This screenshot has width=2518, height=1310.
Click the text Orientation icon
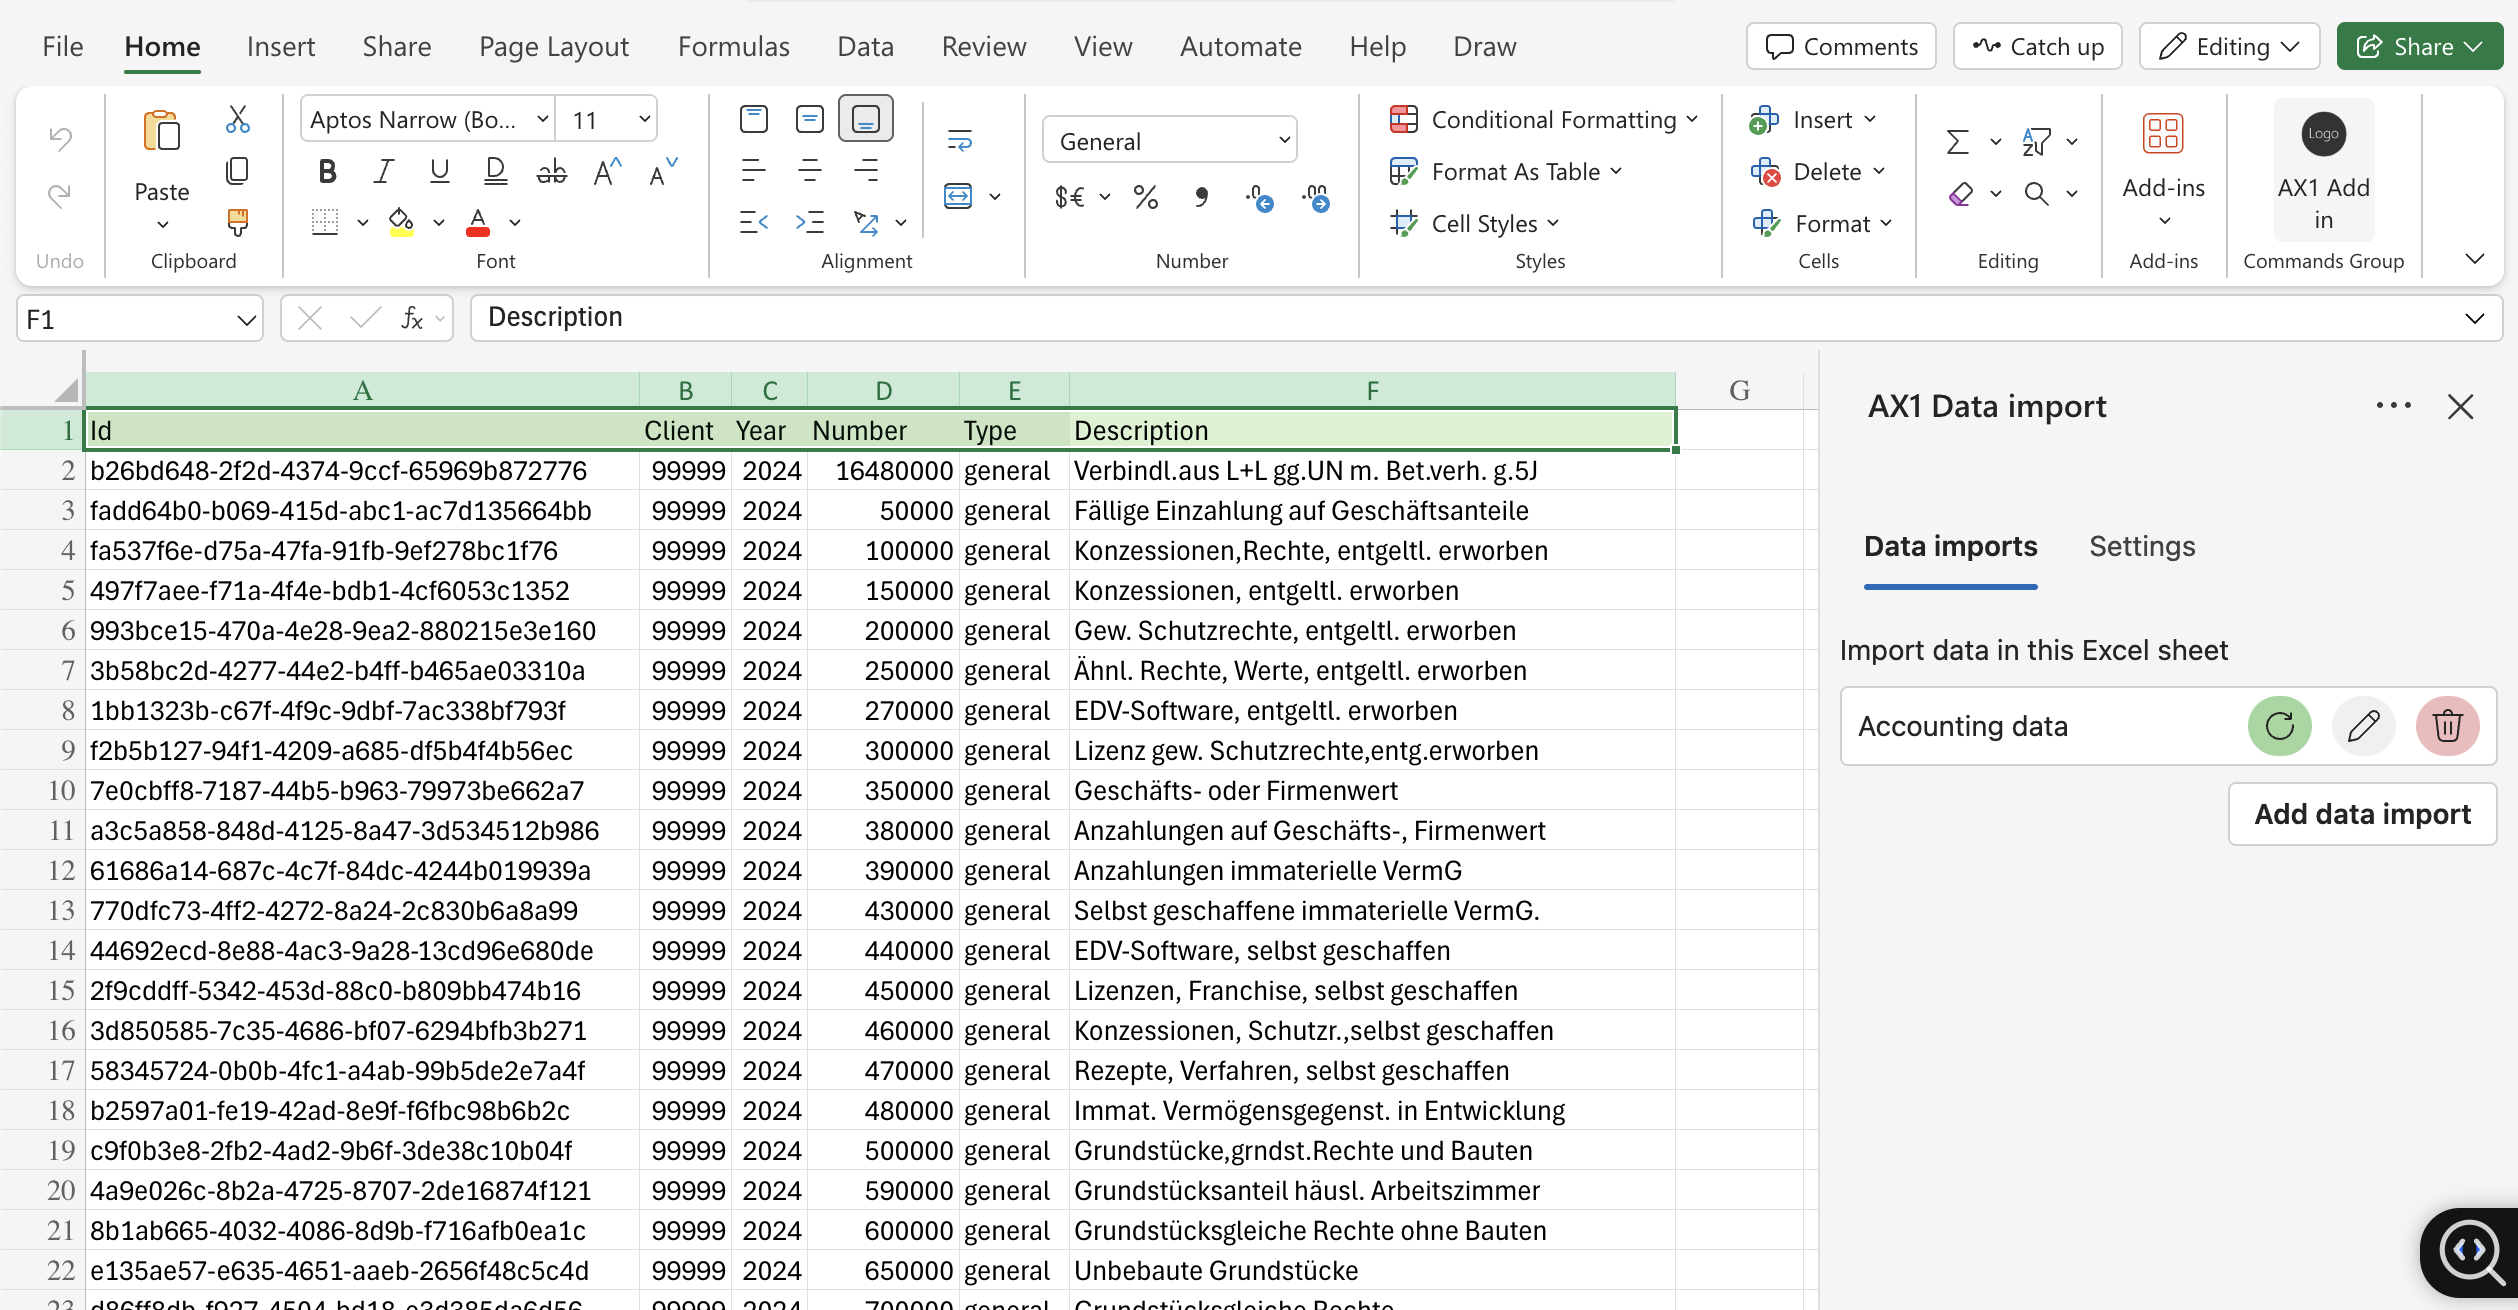(x=866, y=222)
